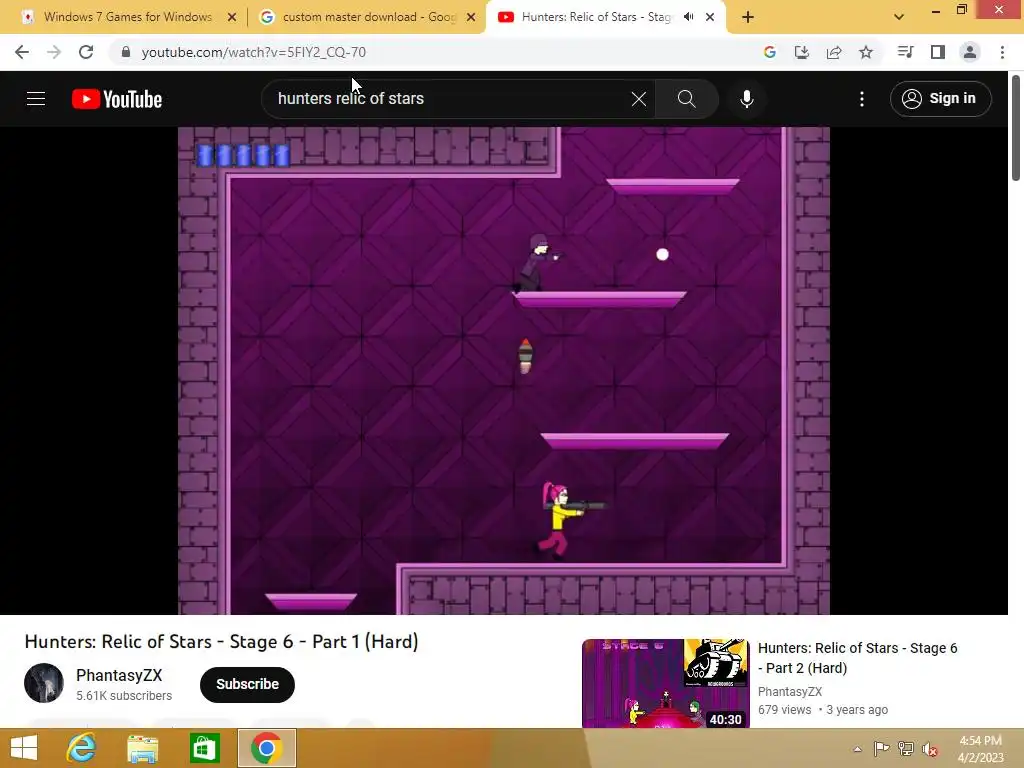Open YouTube settings three-dot menu
Viewport: 1024px width, 768px height.
[x=861, y=99]
